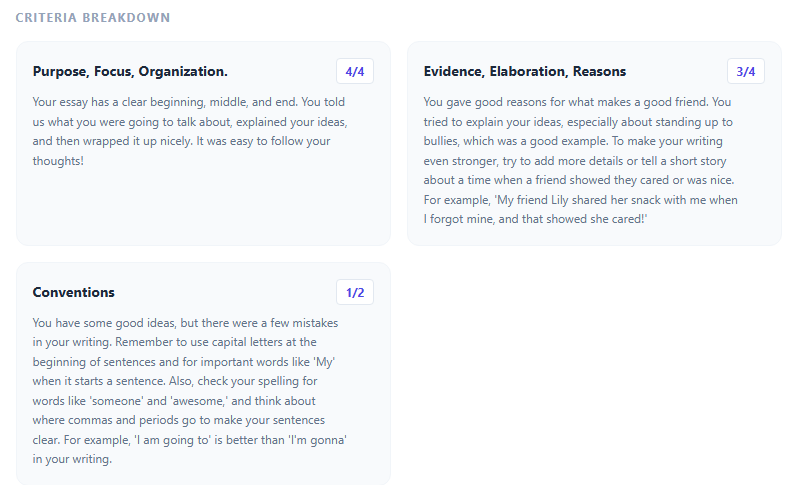The width and height of the screenshot is (804, 485).
Task: Select the Purpose, Focus, Organization title
Action: pos(130,71)
